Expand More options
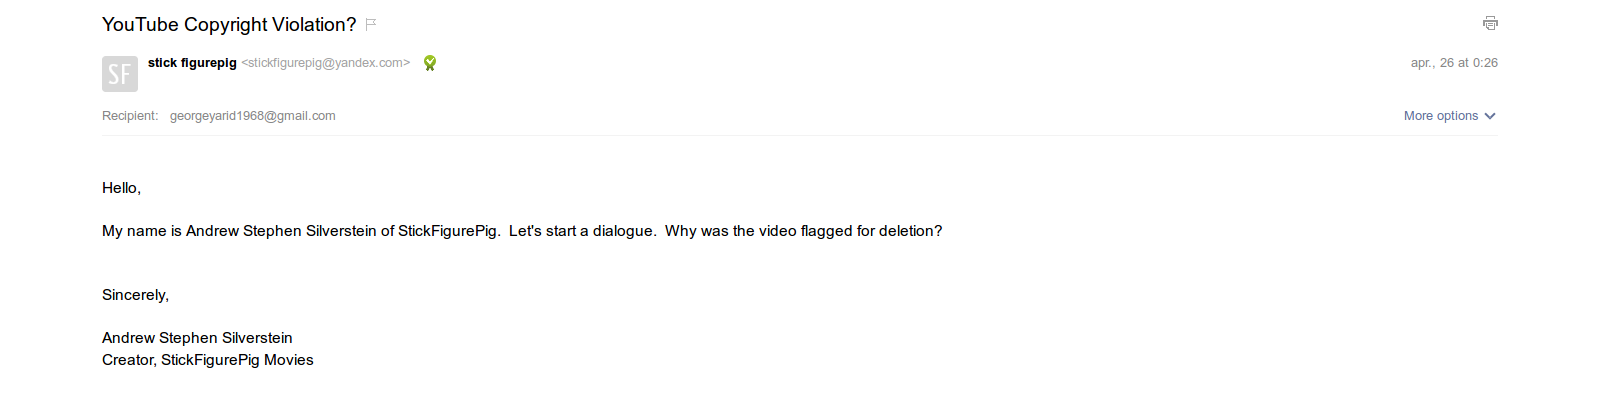The width and height of the screenshot is (1600, 400). (x=1440, y=116)
